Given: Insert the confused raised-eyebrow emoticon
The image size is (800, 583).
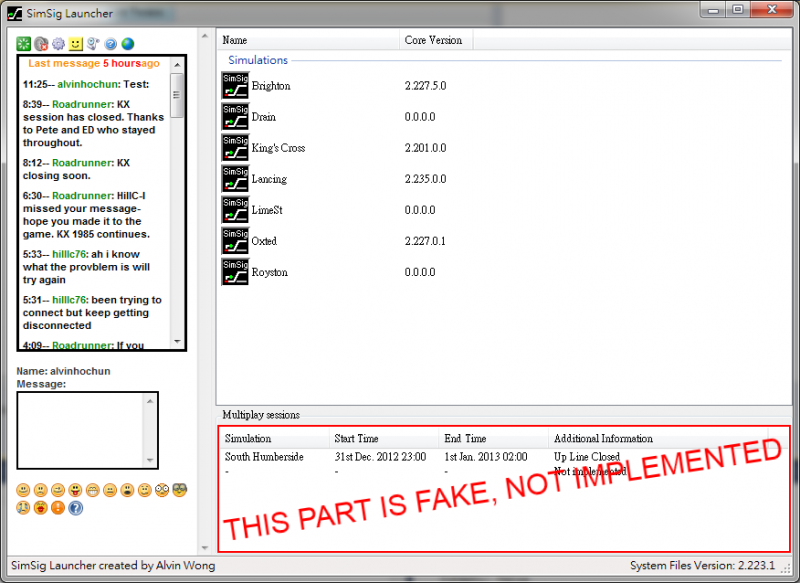Looking at the screenshot, I should pyautogui.click(x=145, y=491).
